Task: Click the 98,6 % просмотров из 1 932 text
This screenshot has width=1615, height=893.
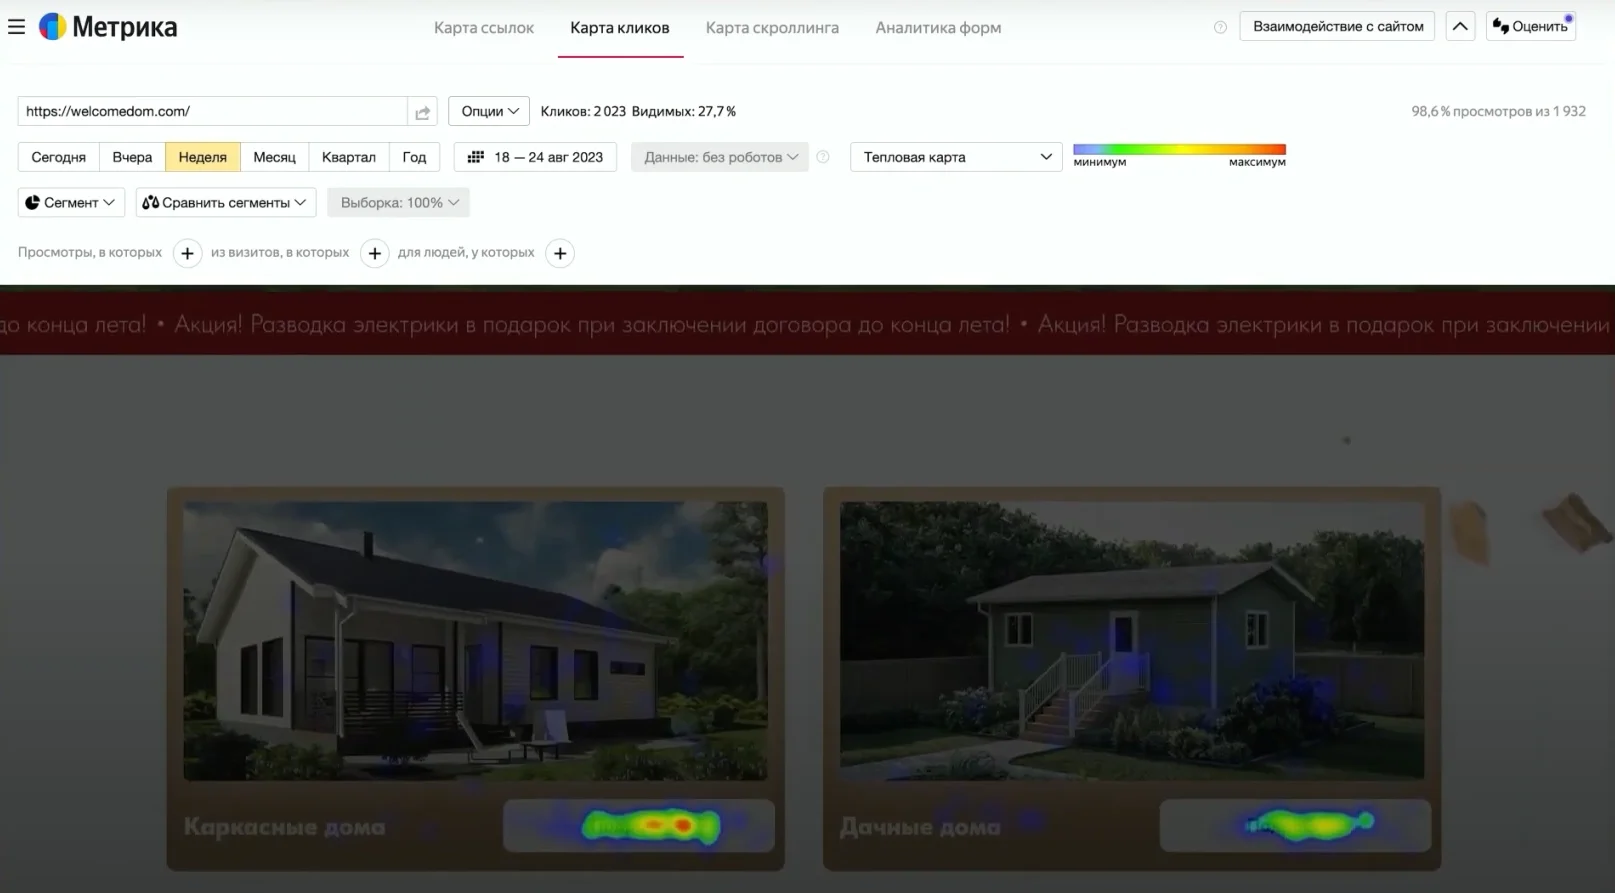Action: point(1498,112)
